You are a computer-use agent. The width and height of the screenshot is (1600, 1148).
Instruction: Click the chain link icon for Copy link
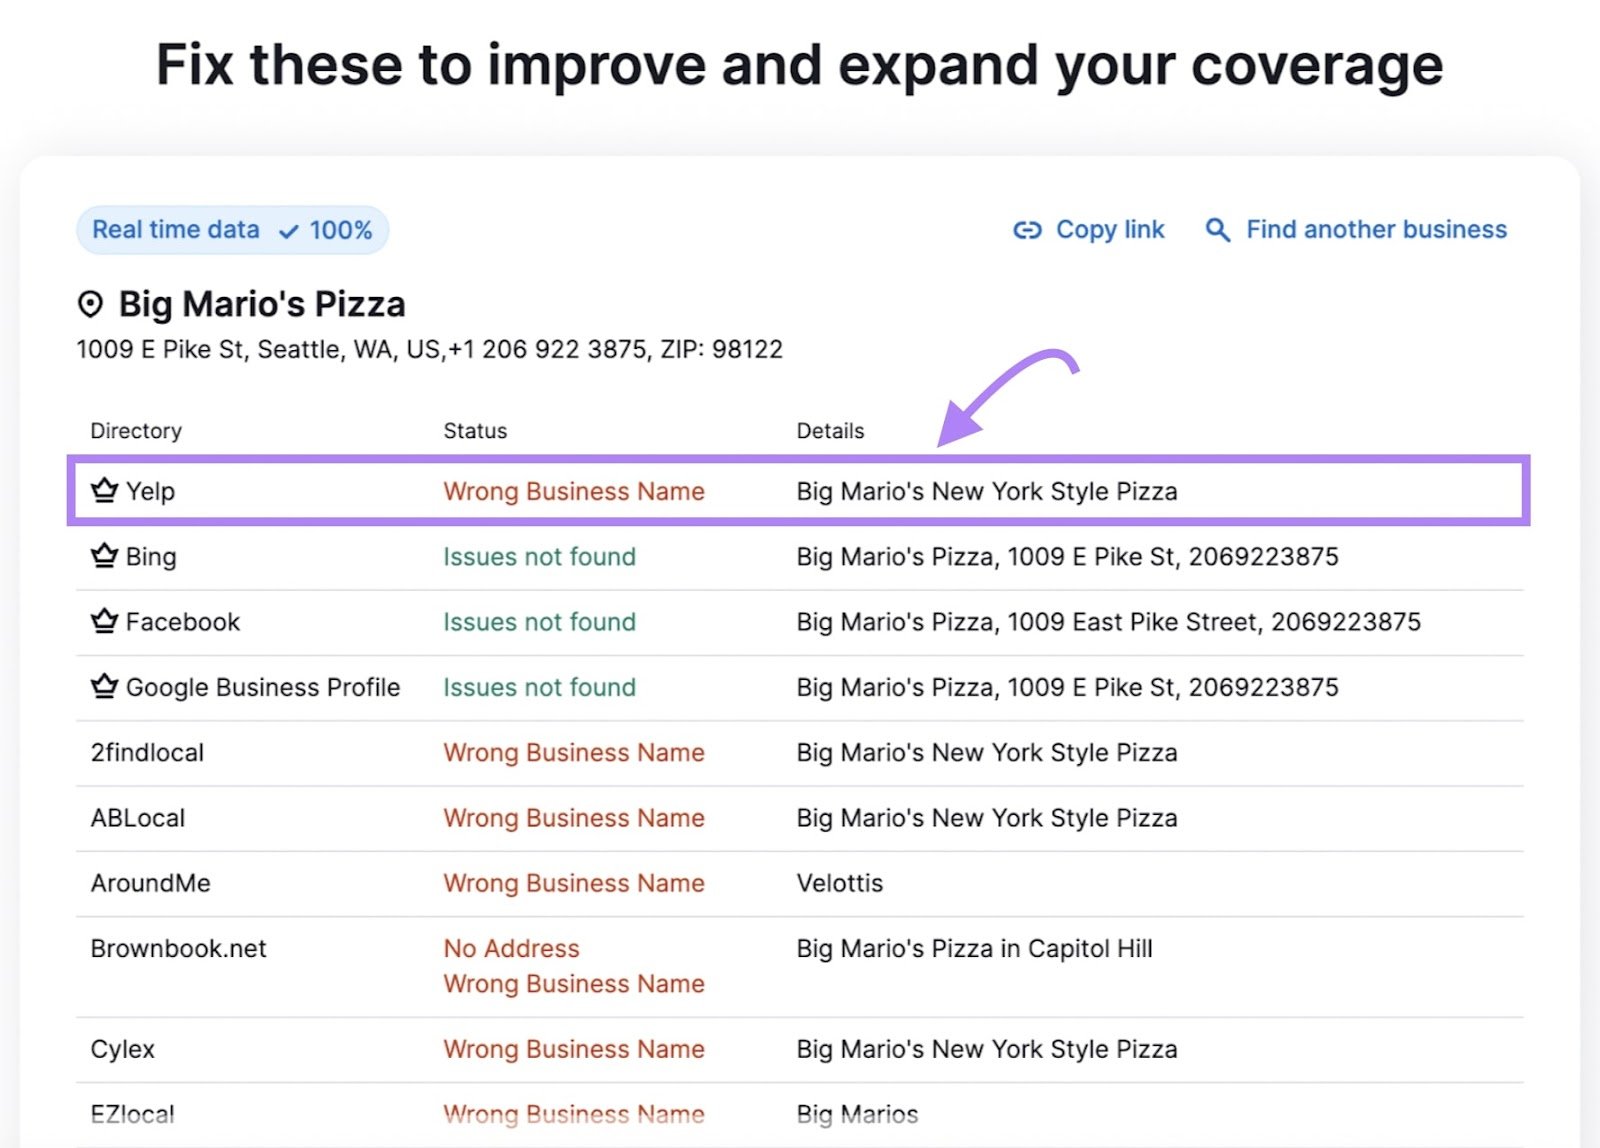(1027, 230)
